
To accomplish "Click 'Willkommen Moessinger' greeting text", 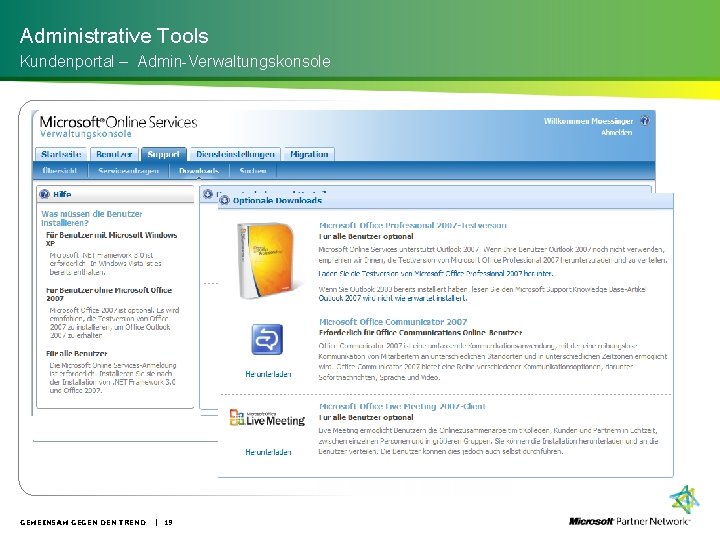I will click(588, 121).
